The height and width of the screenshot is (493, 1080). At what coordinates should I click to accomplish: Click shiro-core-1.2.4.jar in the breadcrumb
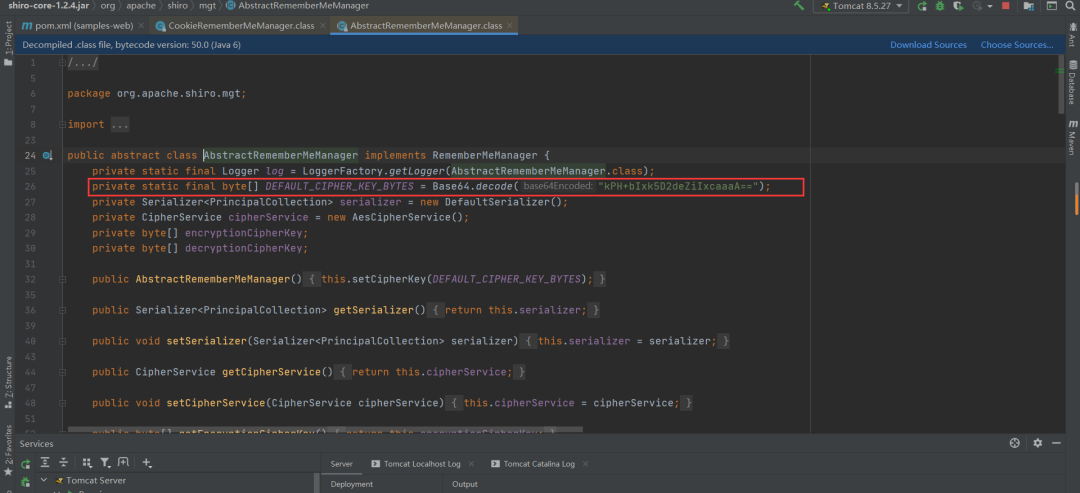point(48,6)
